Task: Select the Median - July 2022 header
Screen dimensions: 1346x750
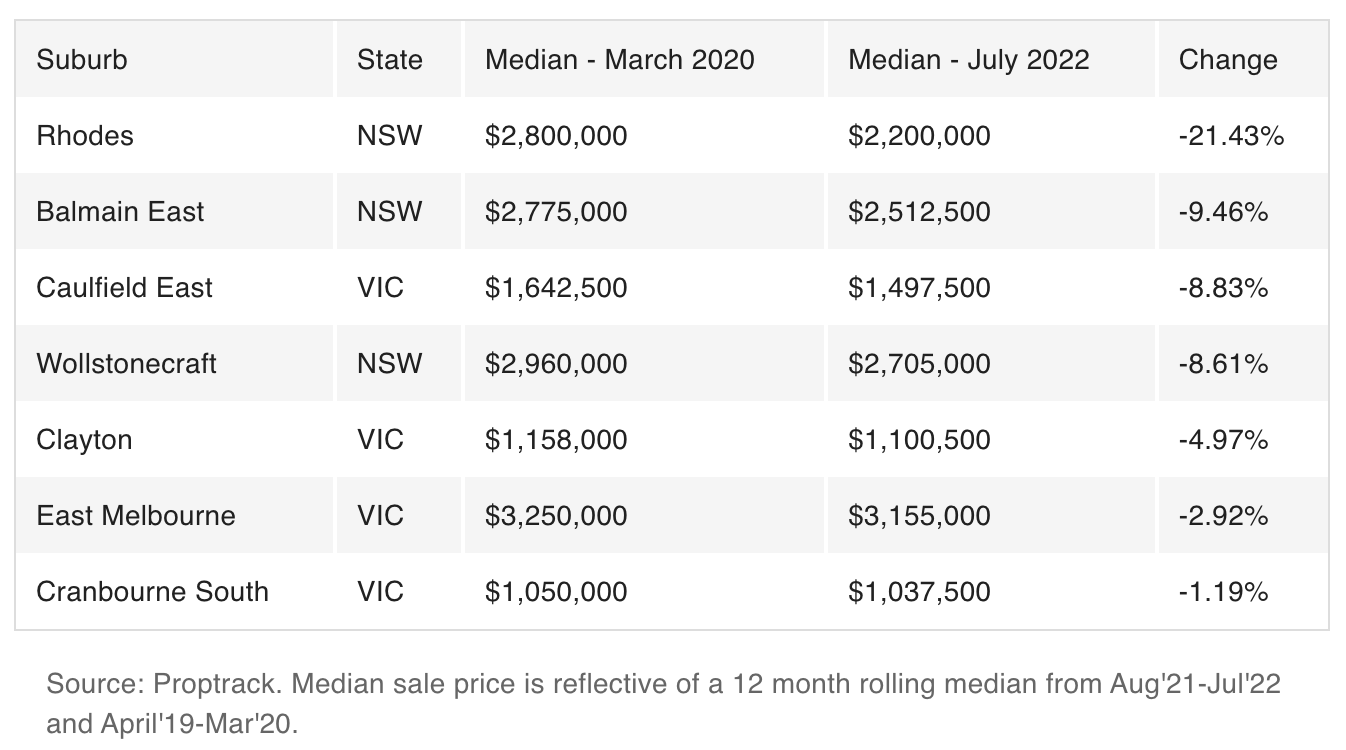Action: pyautogui.click(x=969, y=60)
